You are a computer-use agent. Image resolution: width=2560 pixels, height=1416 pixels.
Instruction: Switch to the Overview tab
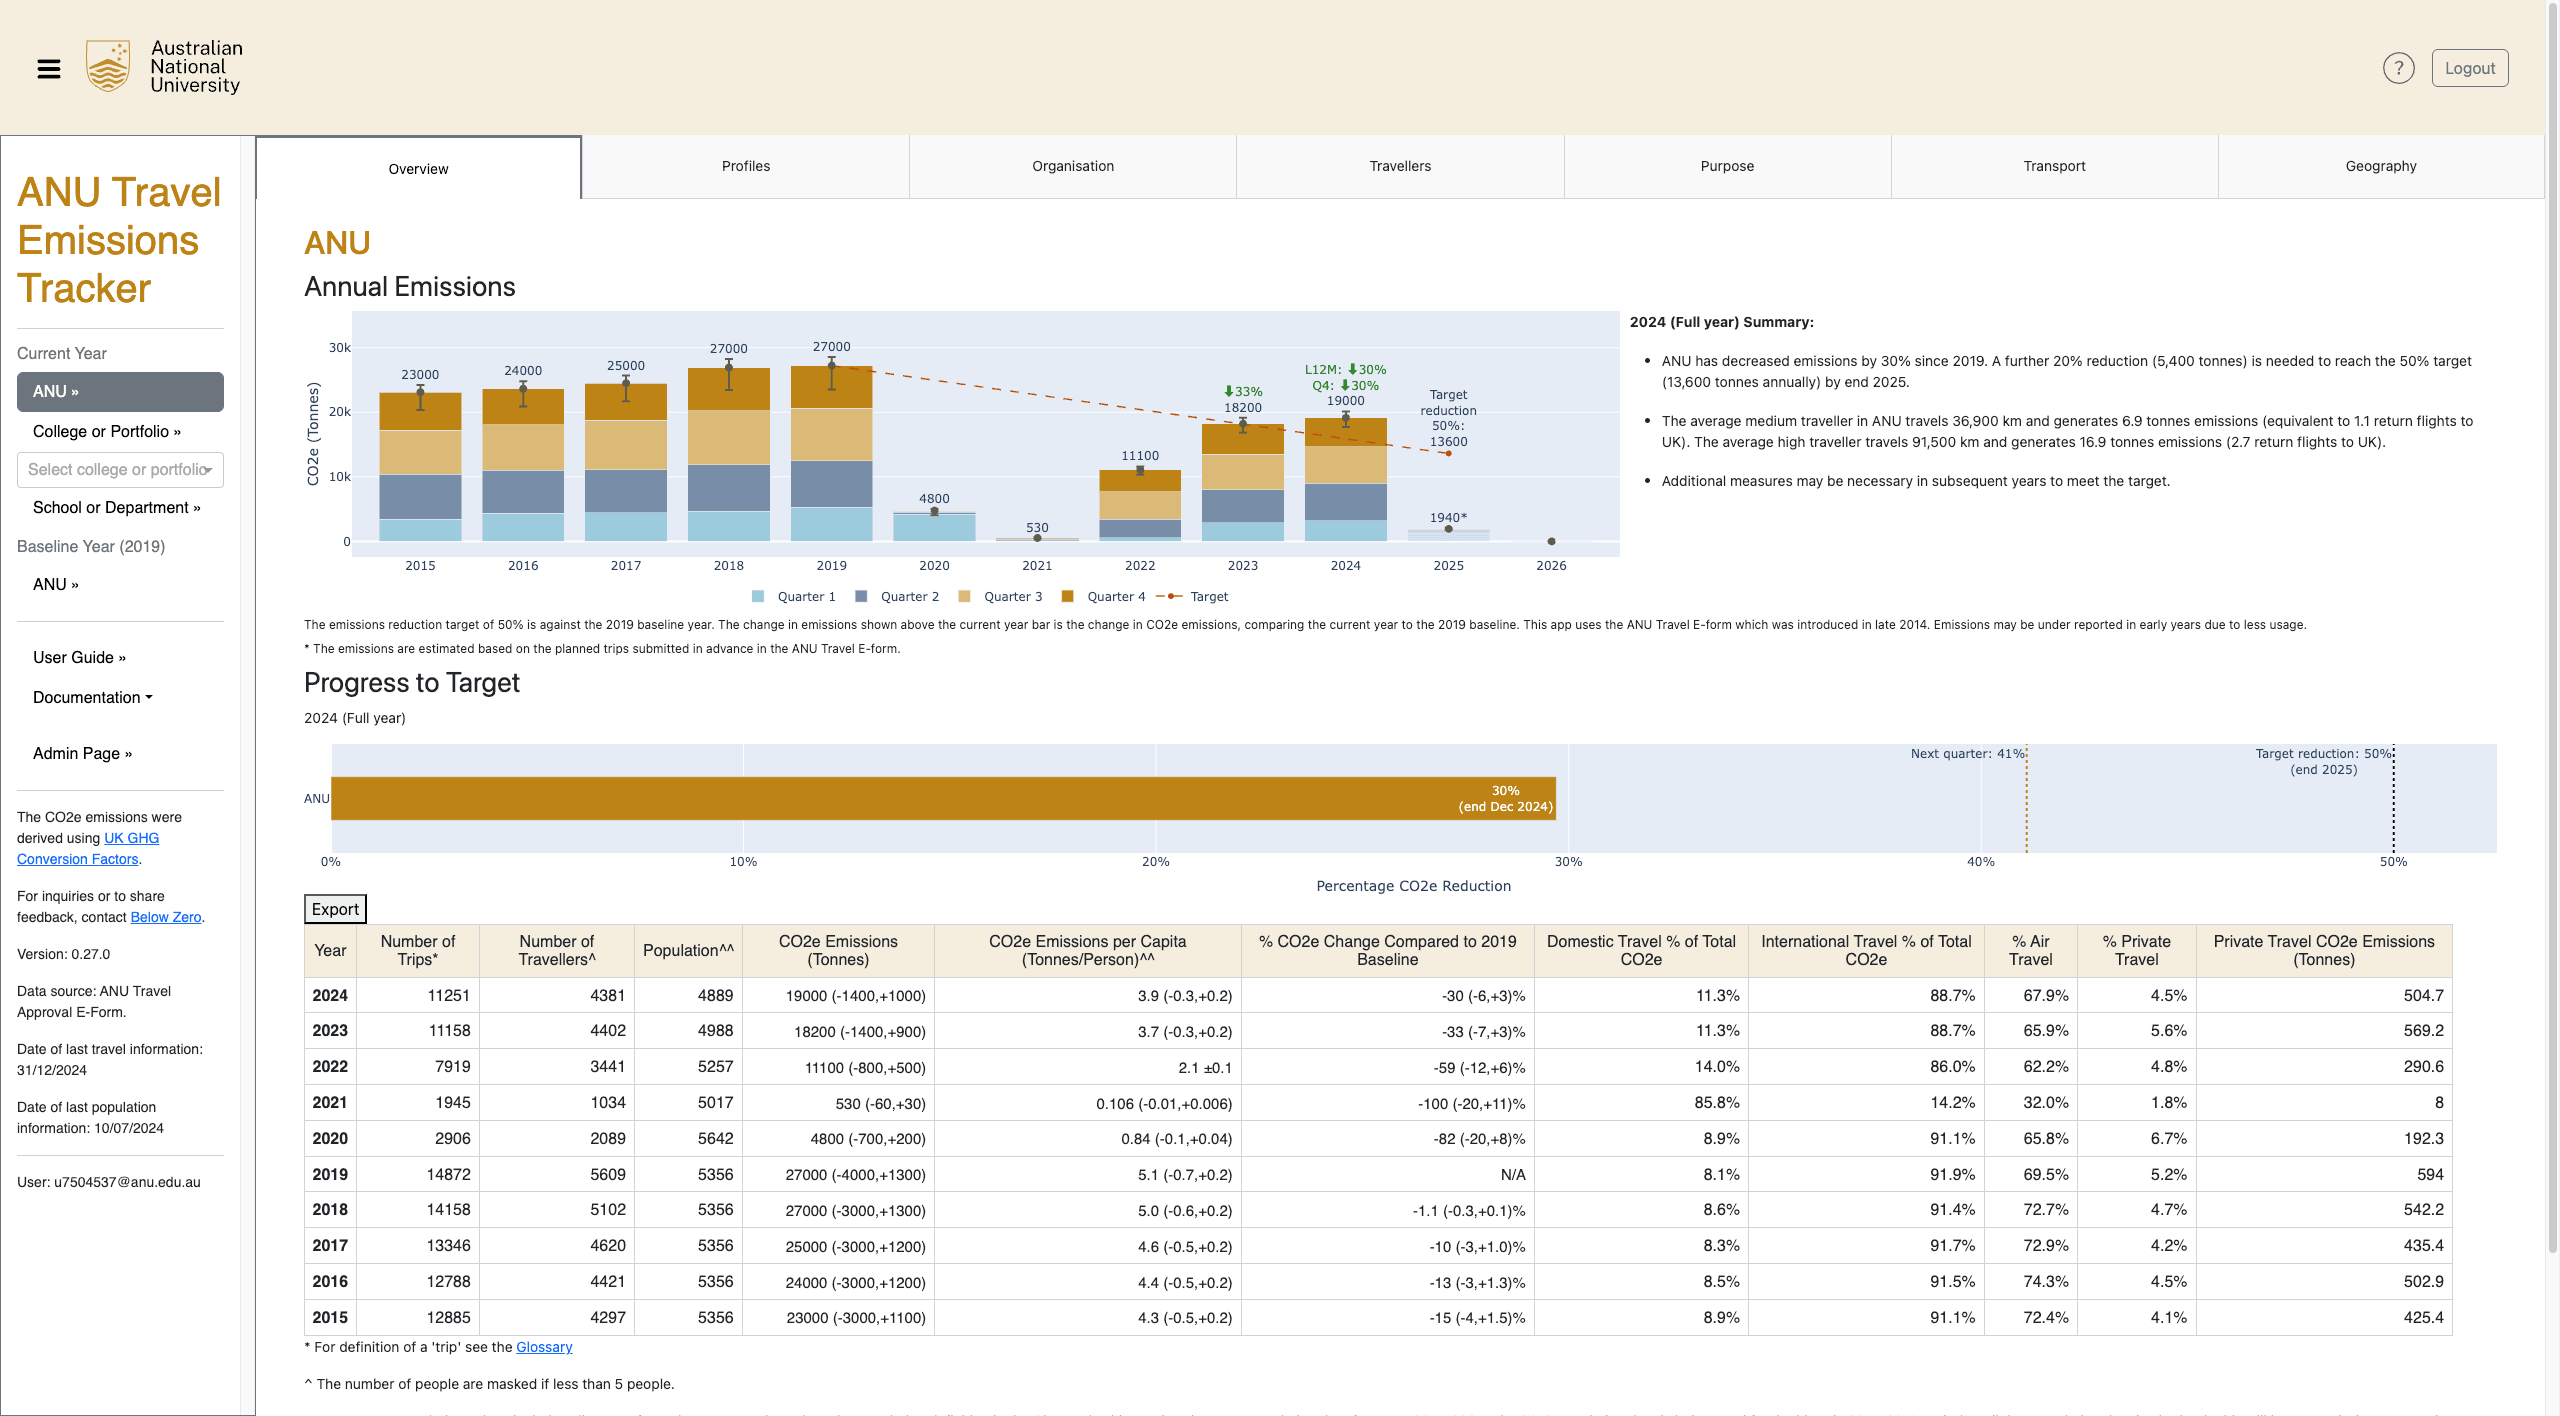[x=418, y=168]
